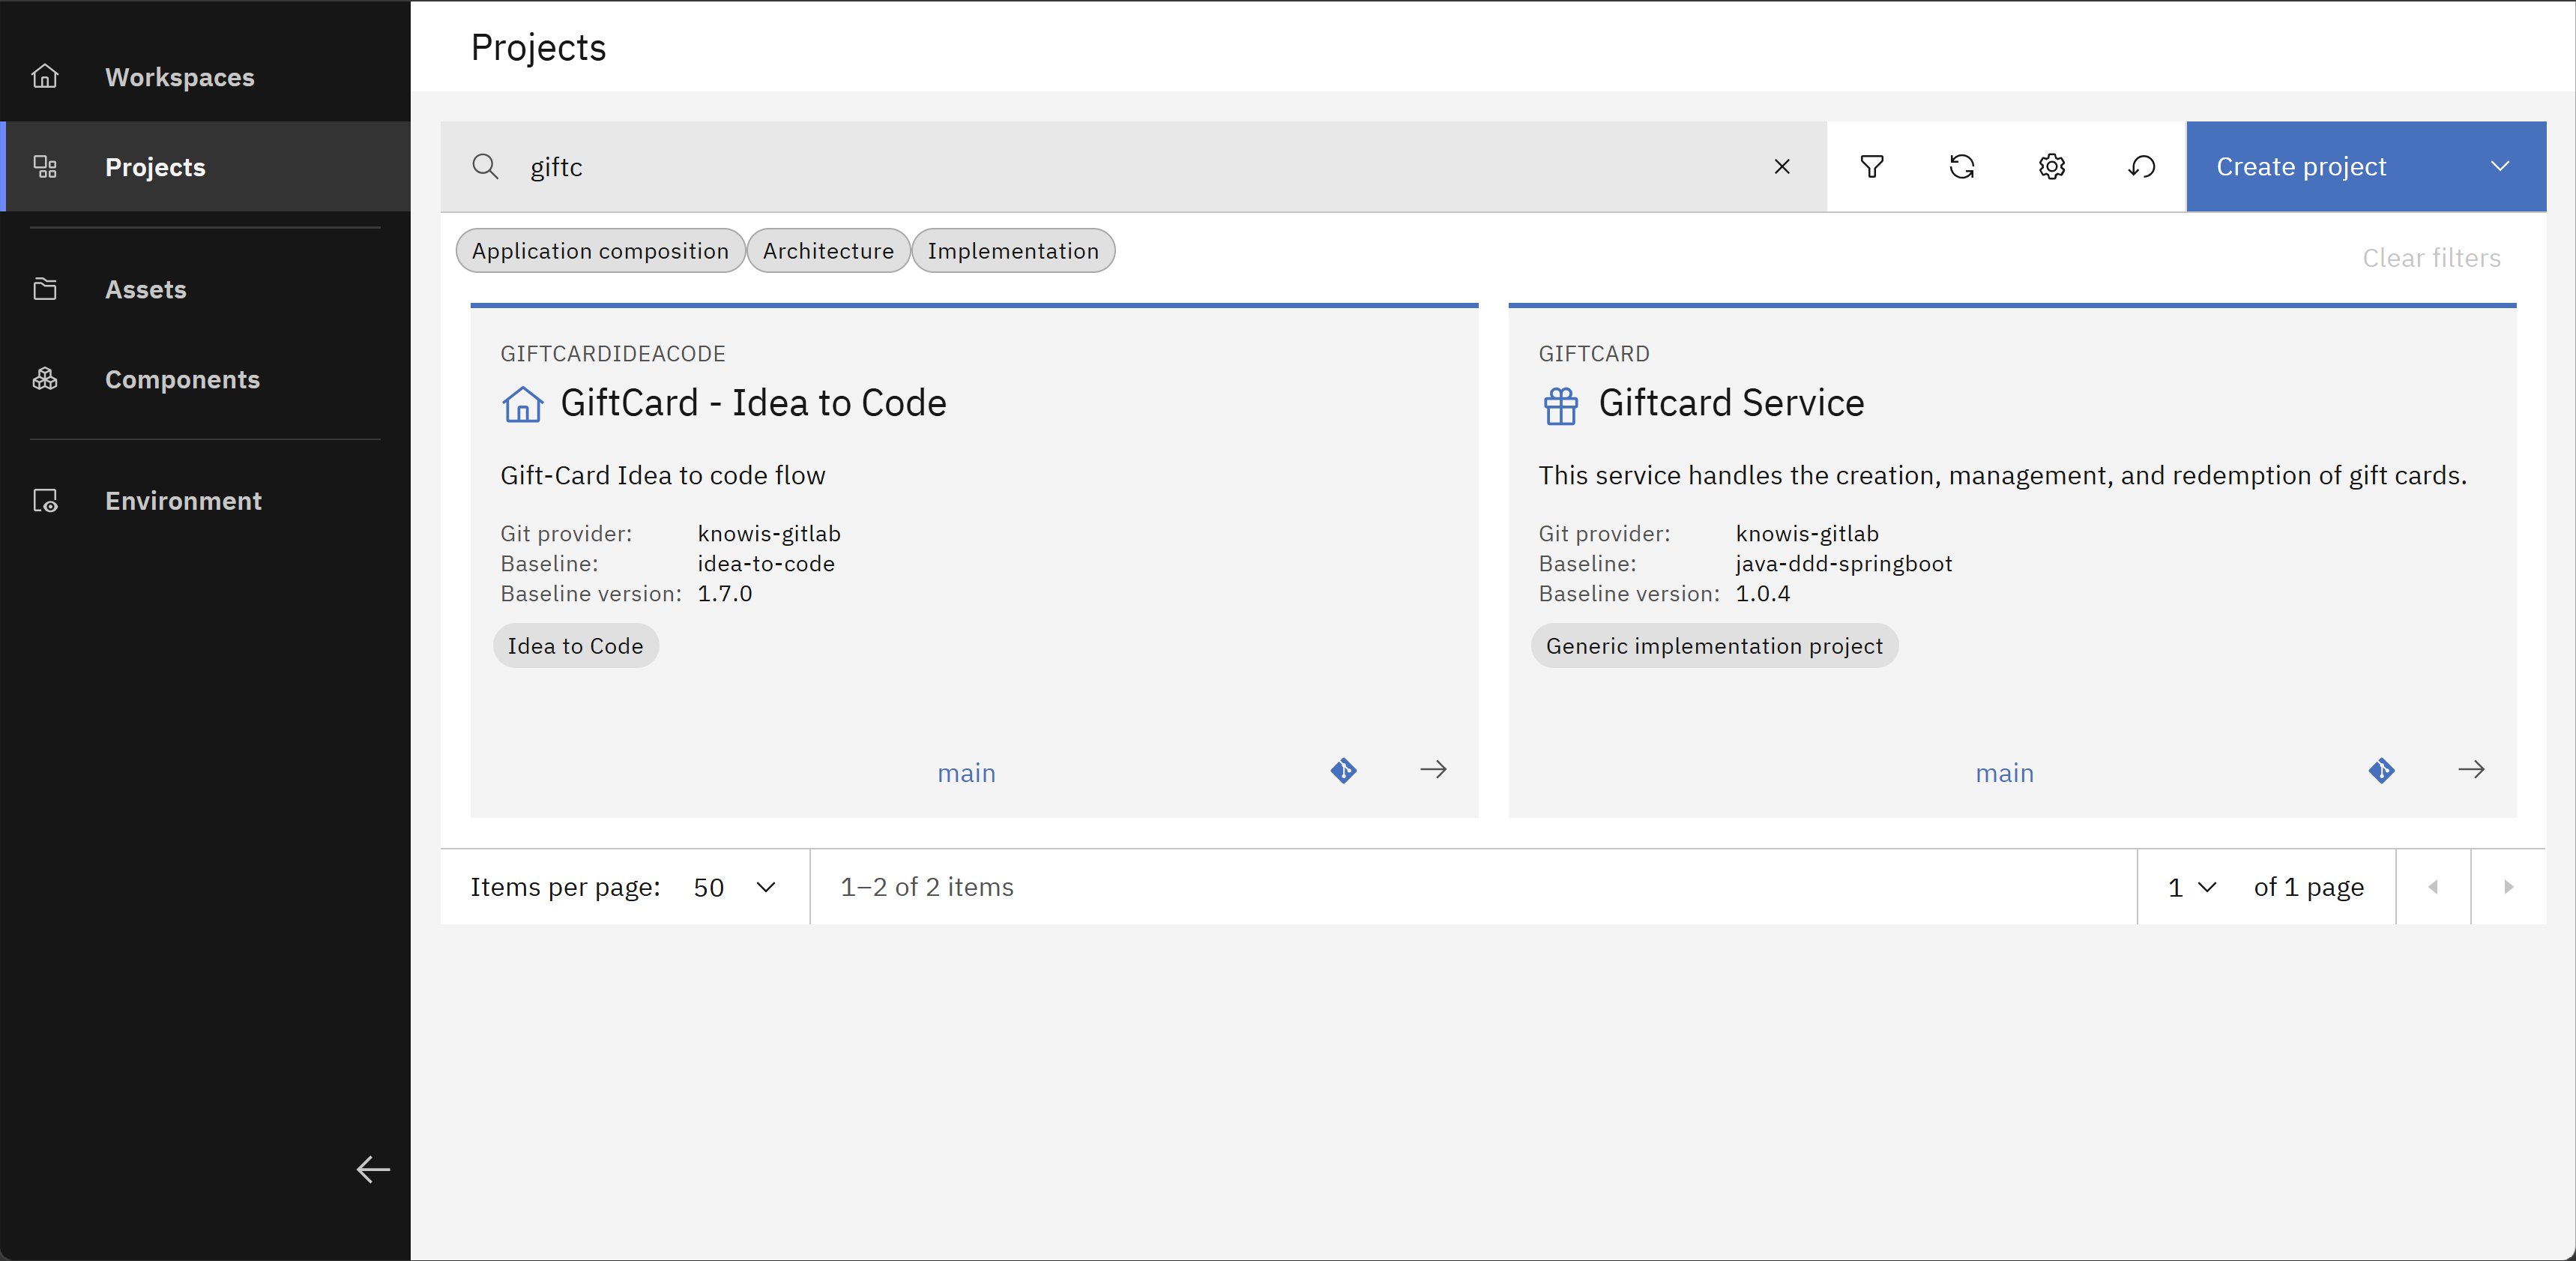Clear the search text with X
Screen dimensions: 2576x1261
(1781, 167)
